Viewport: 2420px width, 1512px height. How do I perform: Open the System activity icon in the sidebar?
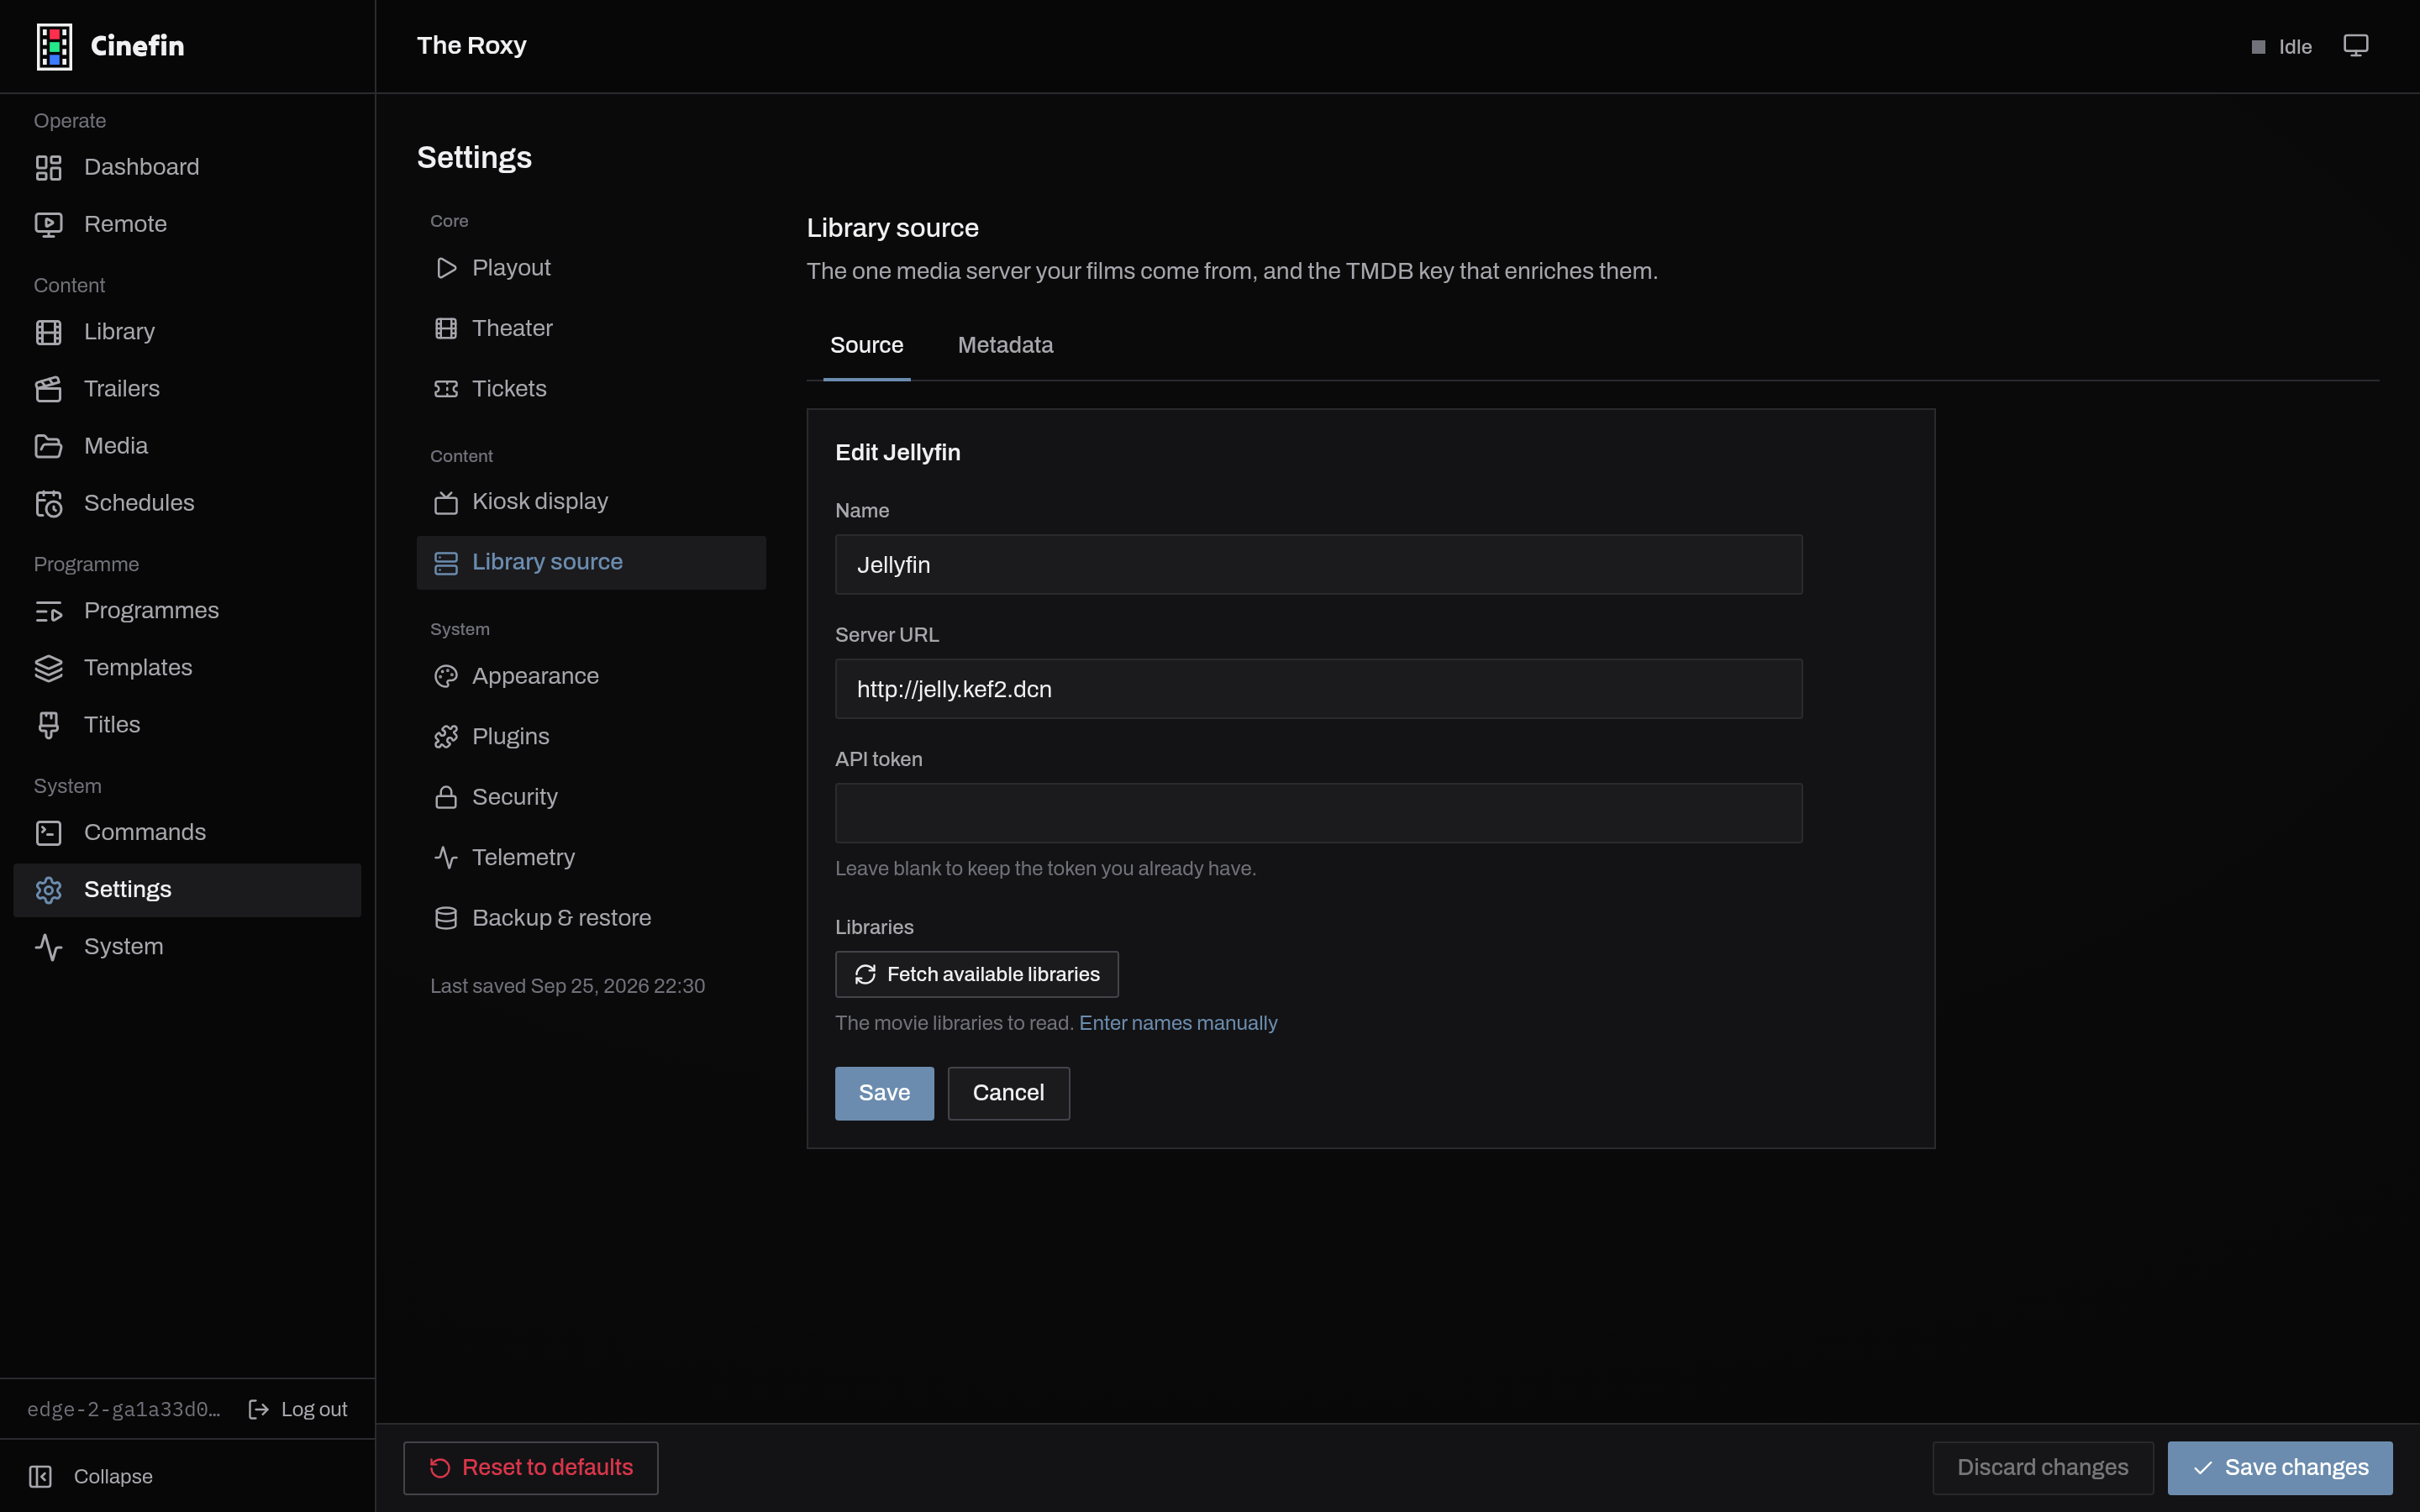tap(48, 947)
